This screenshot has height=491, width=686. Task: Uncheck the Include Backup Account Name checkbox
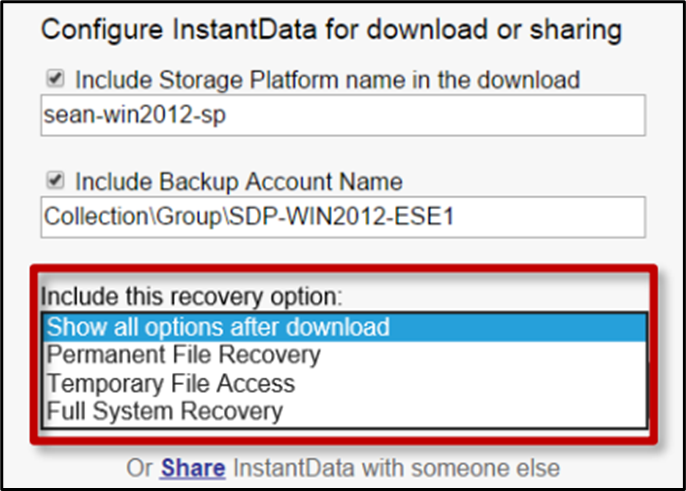[56, 180]
